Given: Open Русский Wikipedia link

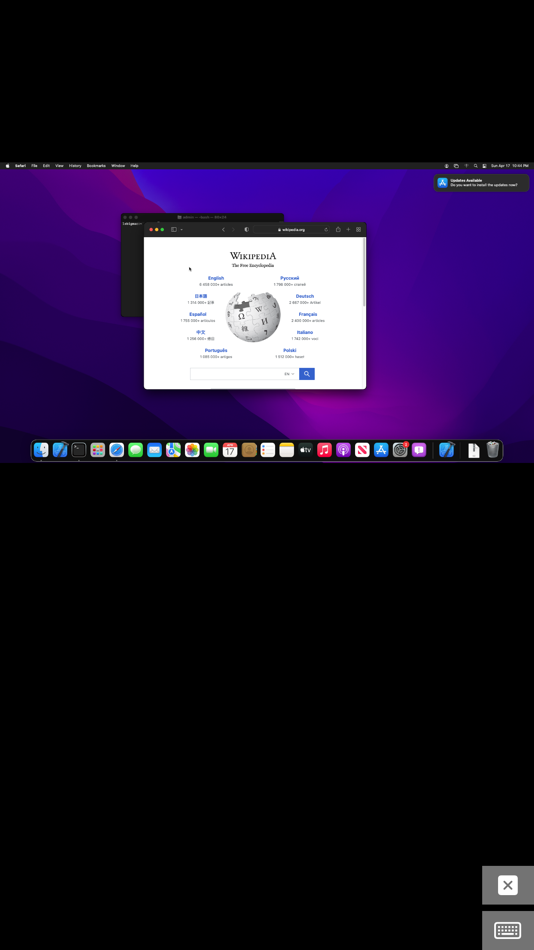Looking at the screenshot, I should coord(290,278).
